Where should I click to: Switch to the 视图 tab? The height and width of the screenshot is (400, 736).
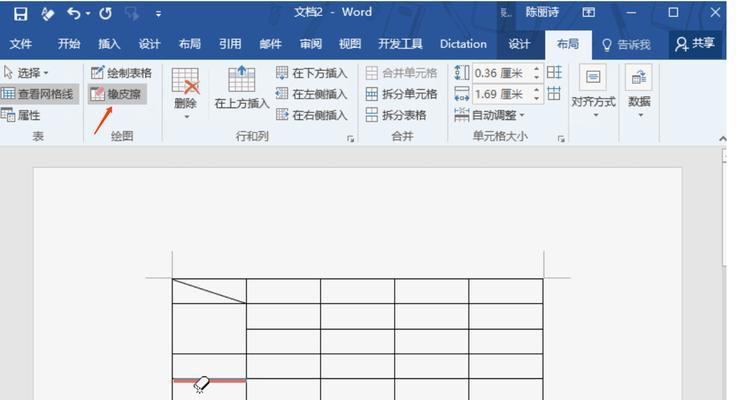[x=350, y=44]
